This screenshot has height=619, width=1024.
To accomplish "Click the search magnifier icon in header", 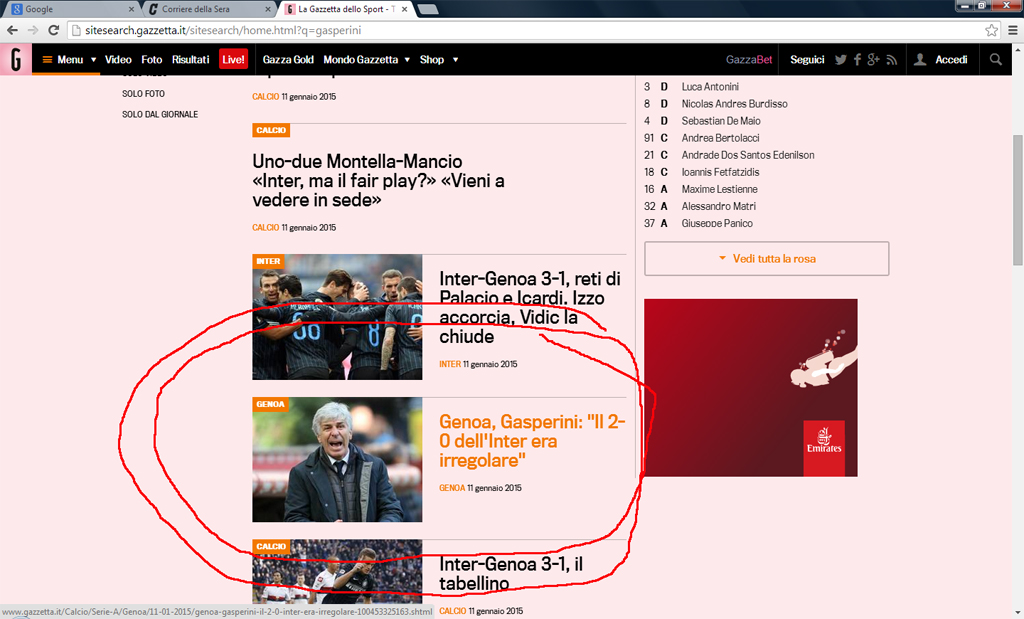I will pos(995,59).
